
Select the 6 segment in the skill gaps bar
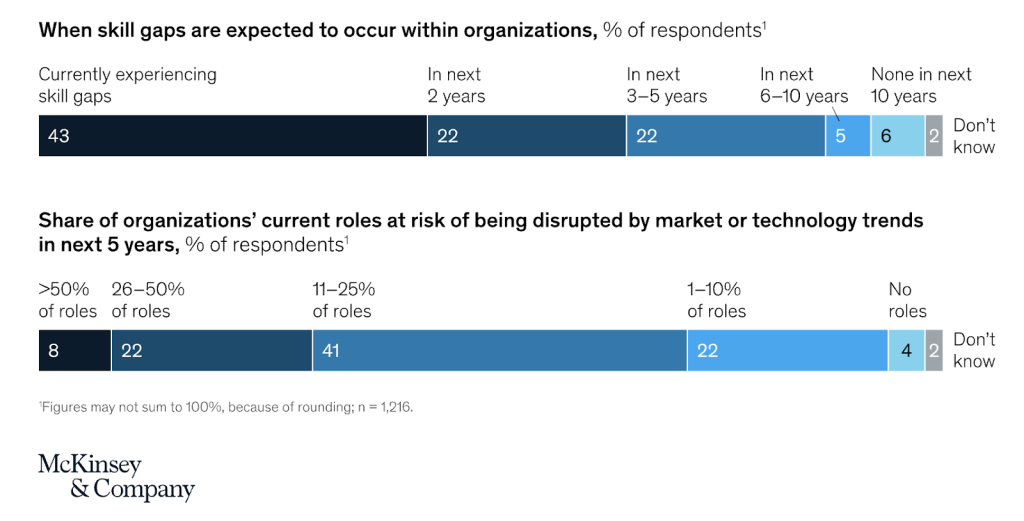(x=897, y=136)
